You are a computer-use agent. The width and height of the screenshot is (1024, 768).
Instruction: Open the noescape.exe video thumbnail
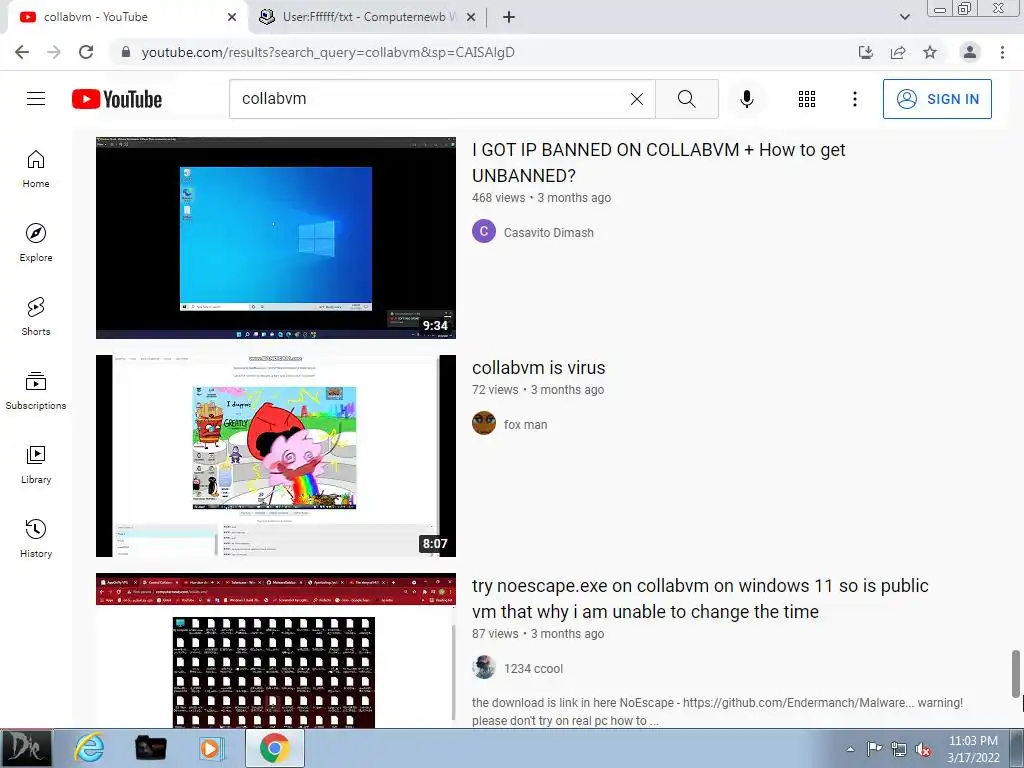pyautogui.click(x=276, y=650)
